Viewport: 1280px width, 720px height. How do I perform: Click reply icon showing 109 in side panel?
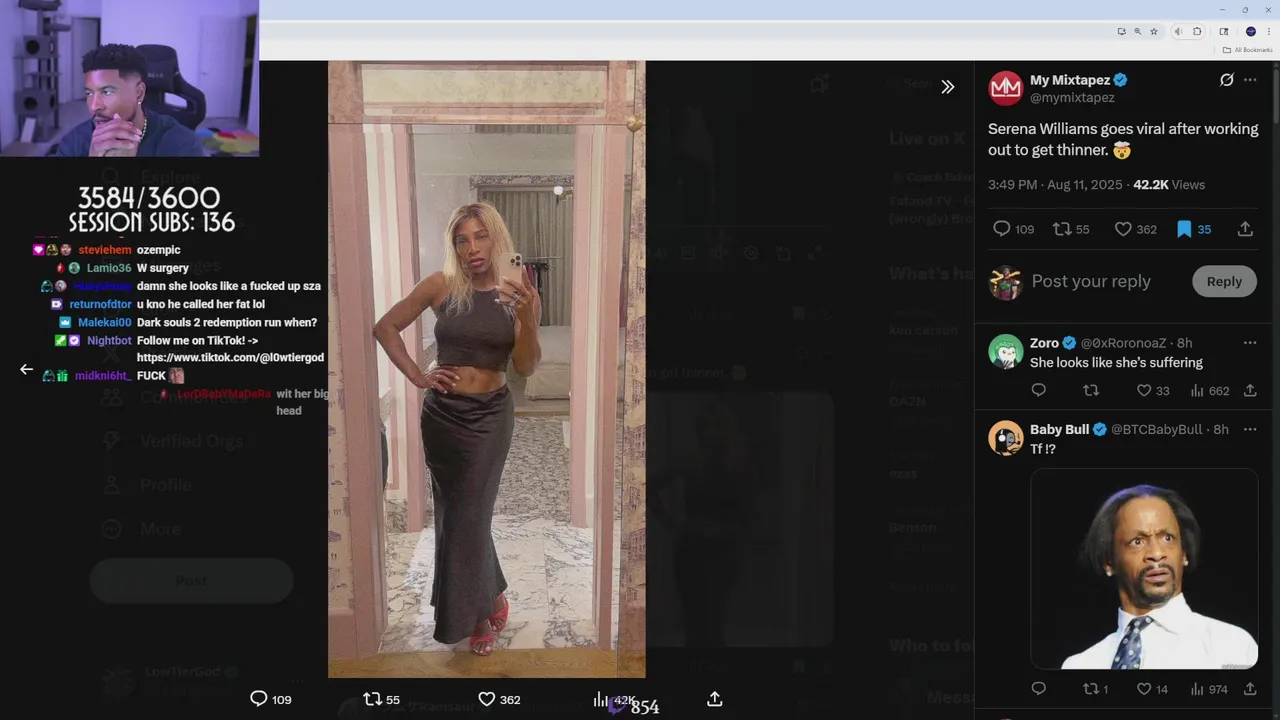pos(1012,229)
